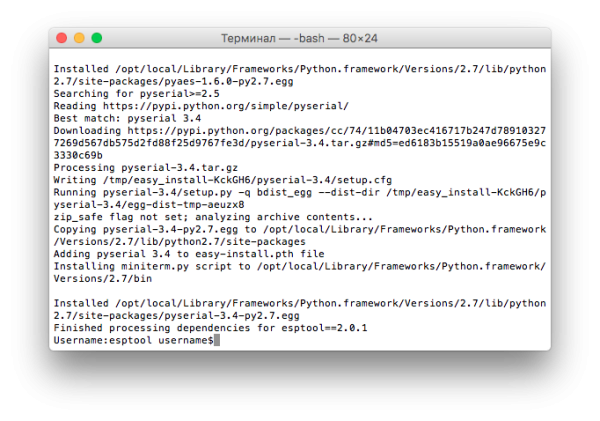
Task: Click the line 'Best match: pyserial 3.4'
Action: [x=127, y=118]
